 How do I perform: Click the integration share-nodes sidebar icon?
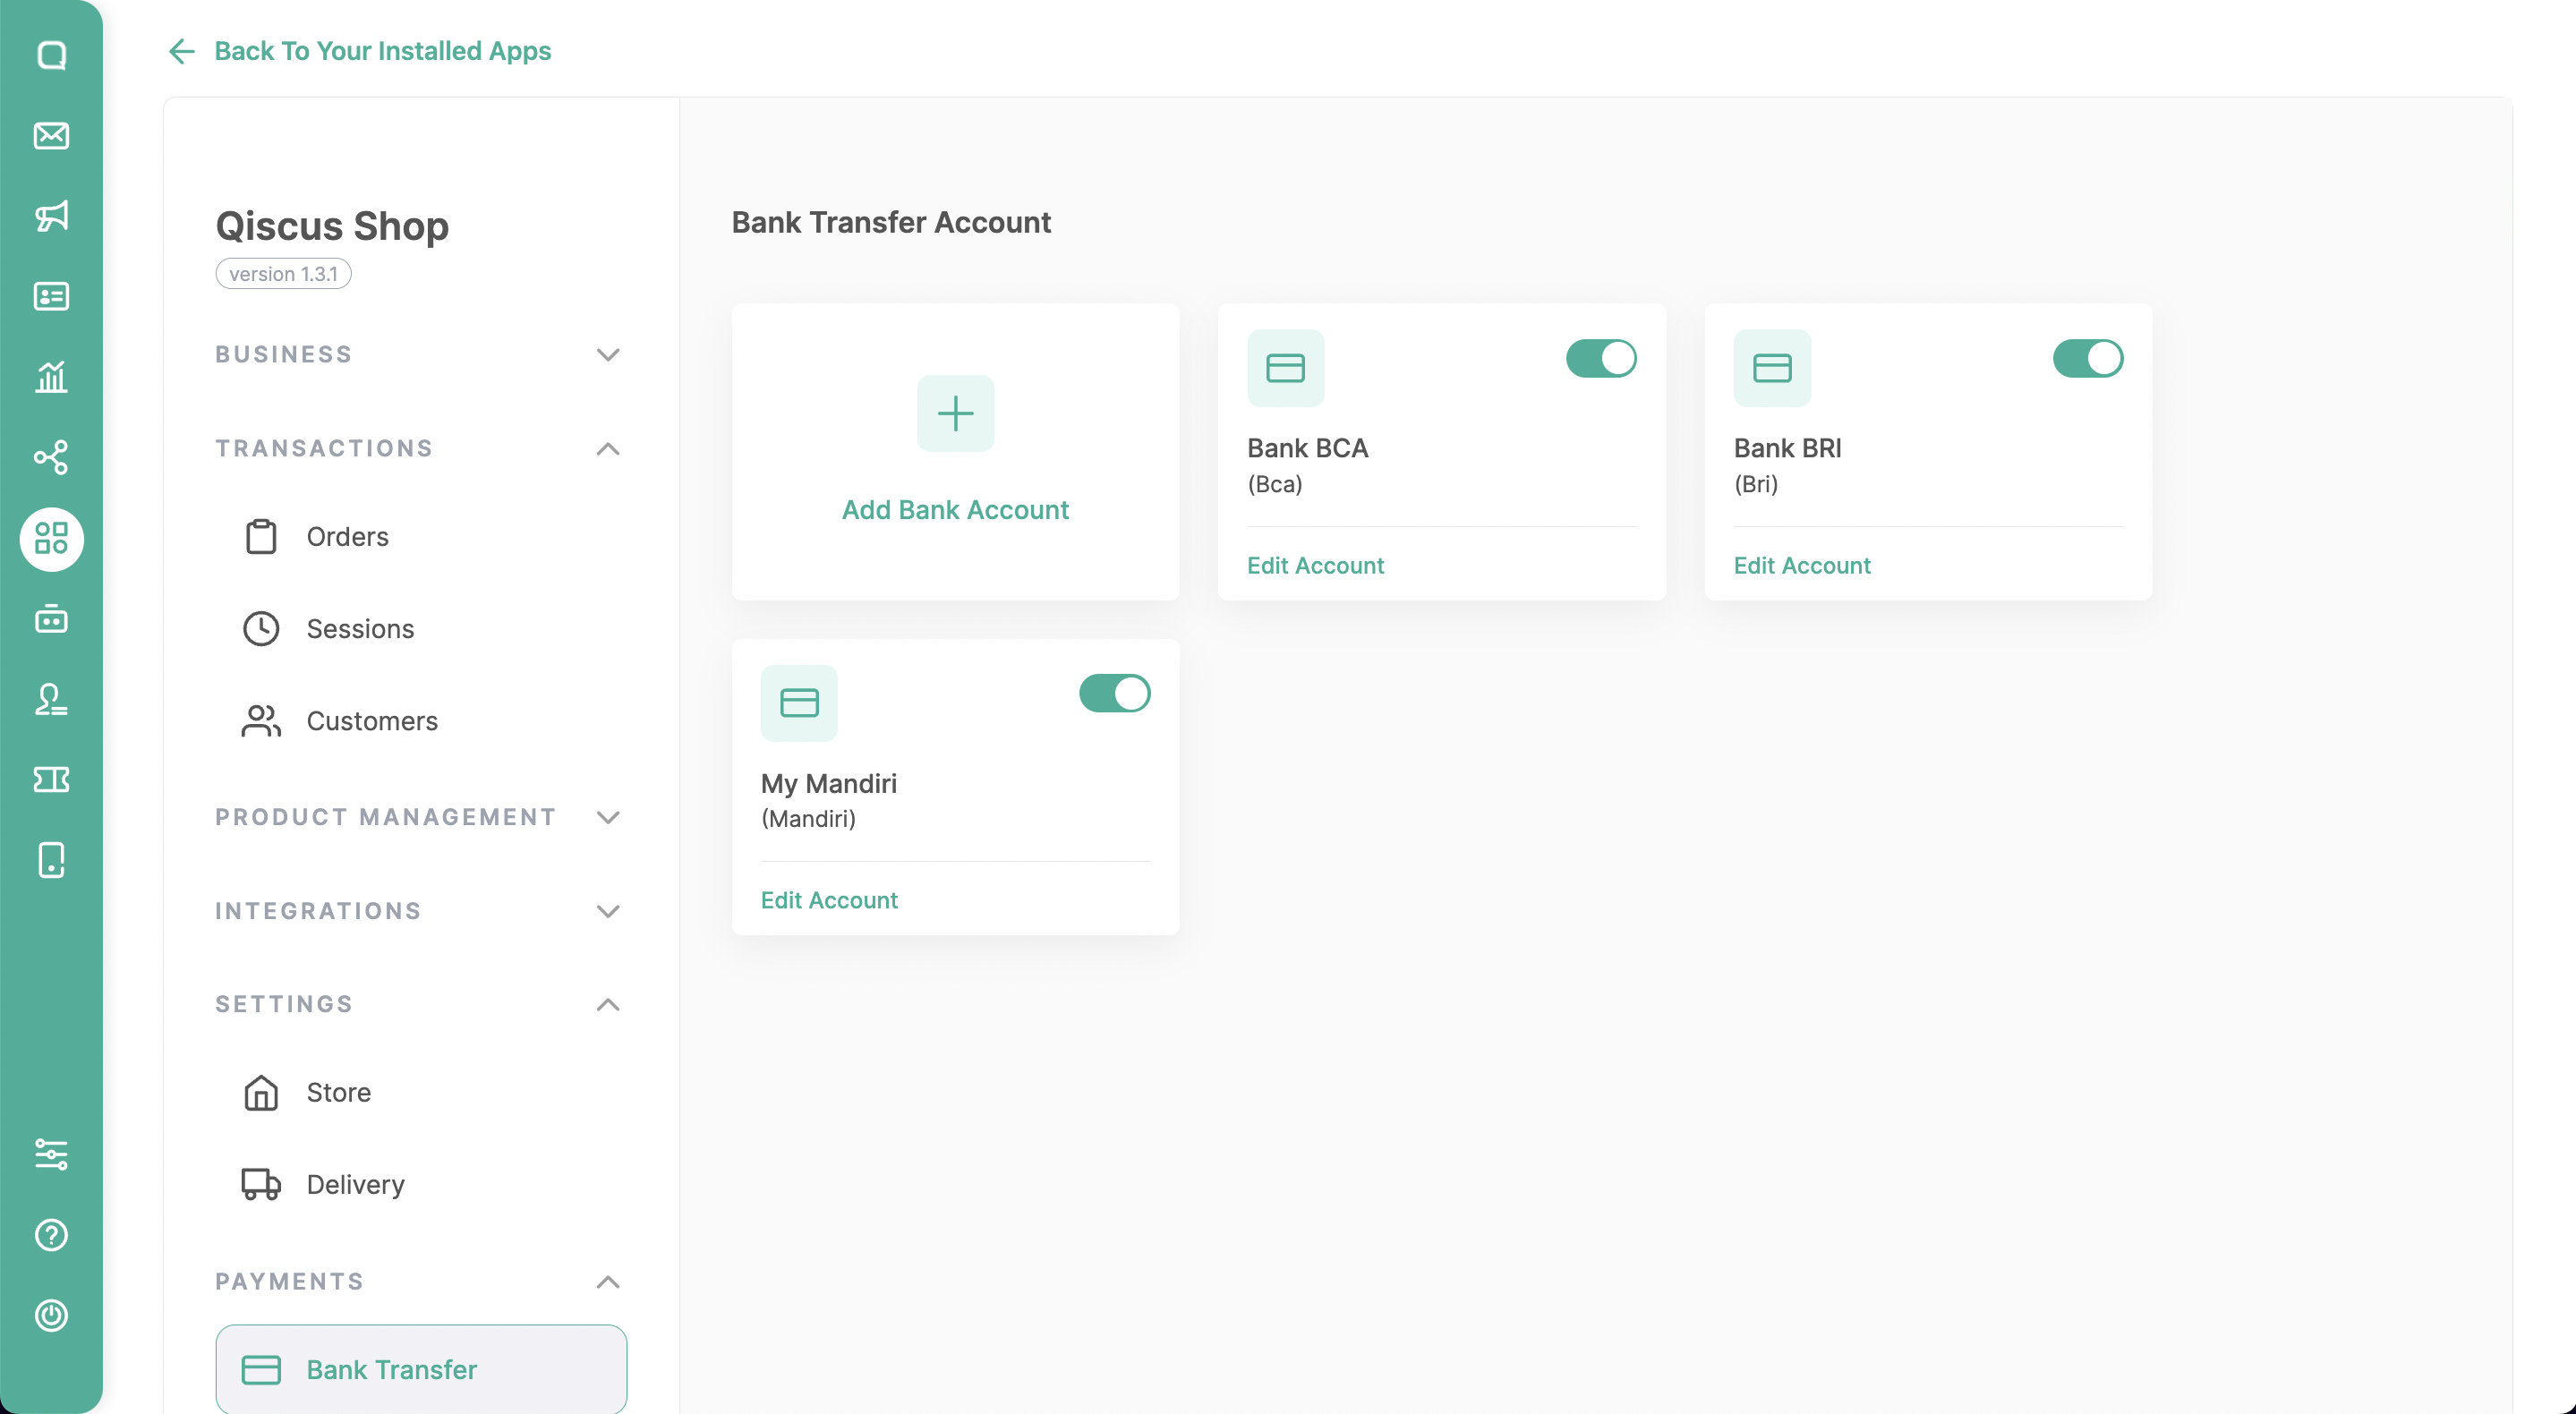(51, 457)
